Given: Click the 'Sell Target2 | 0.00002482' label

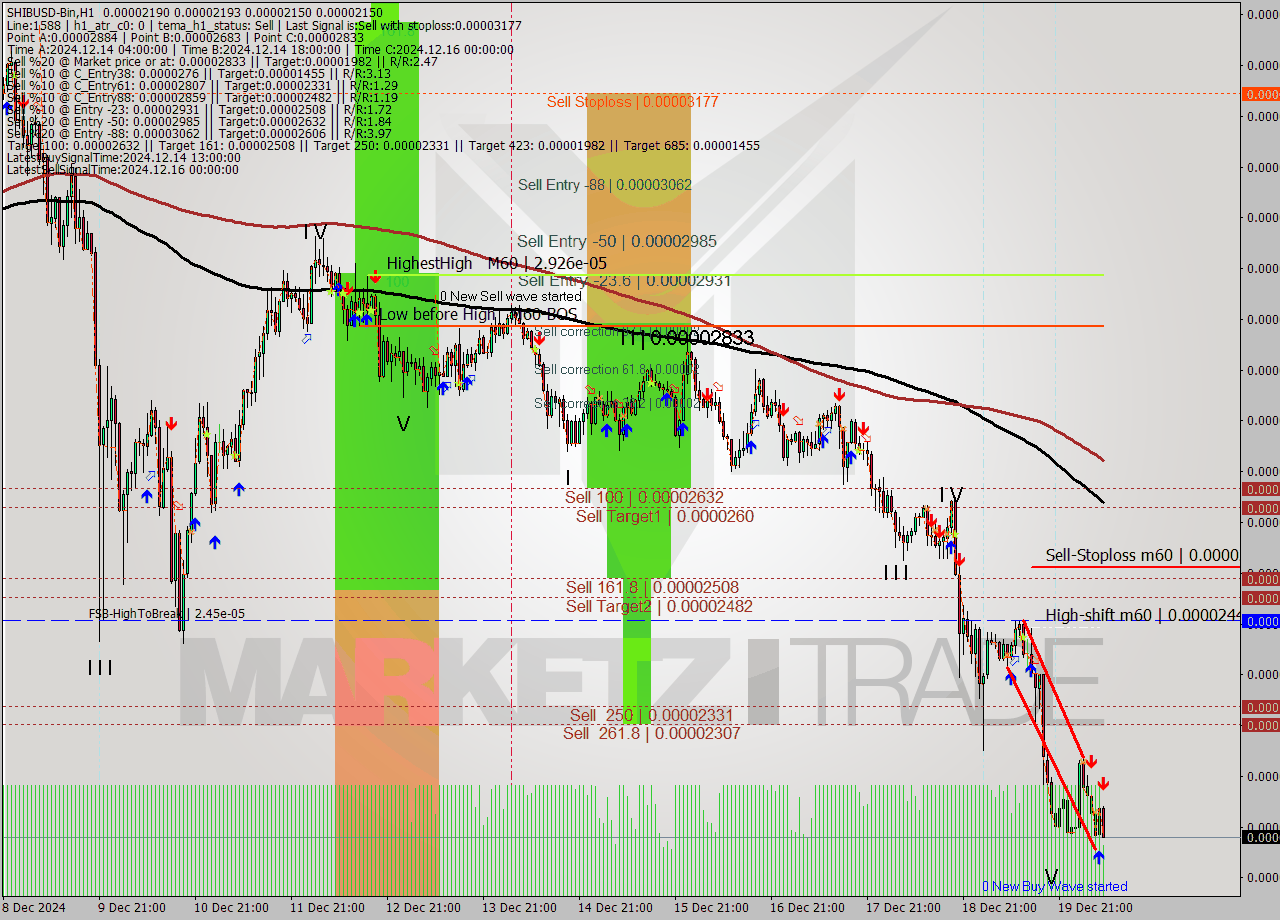Looking at the screenshot, I should [x=659, y=606].
